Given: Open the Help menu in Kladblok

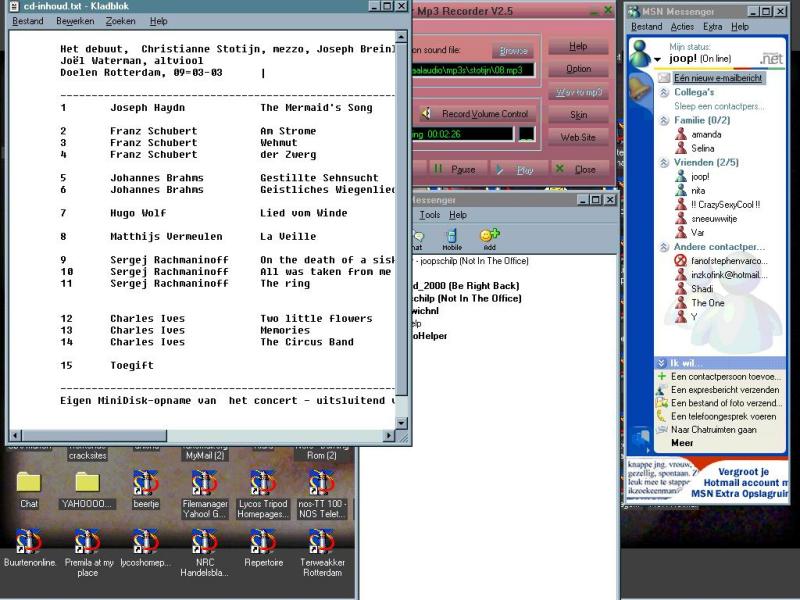Looking at the screenshot, I should coord(158,21).
